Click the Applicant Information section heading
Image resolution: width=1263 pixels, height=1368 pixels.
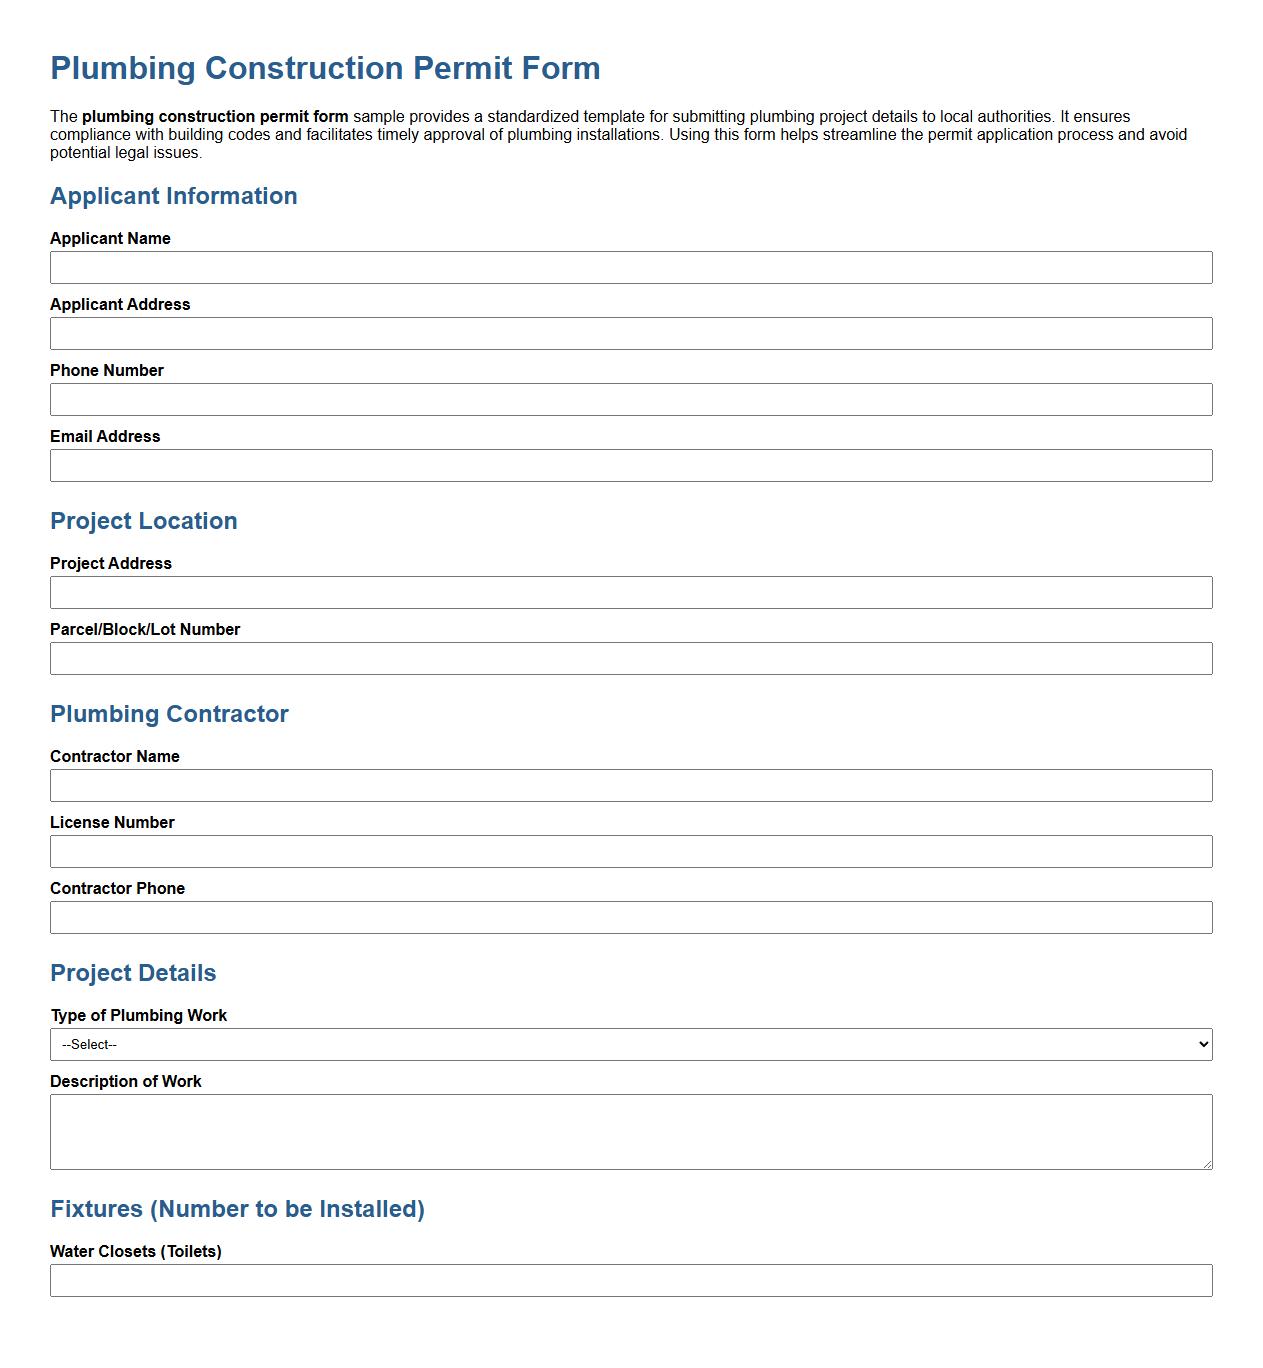pyautogui.click(x=173, y=196)
